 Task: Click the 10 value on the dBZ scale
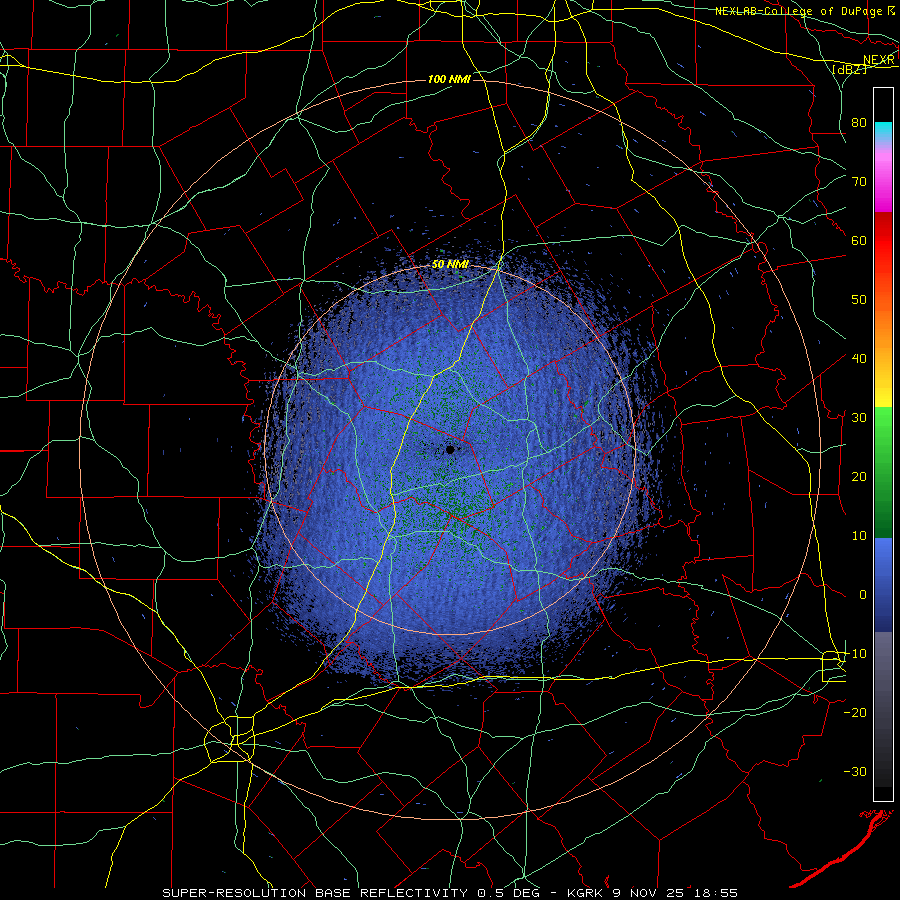point(859,536)
